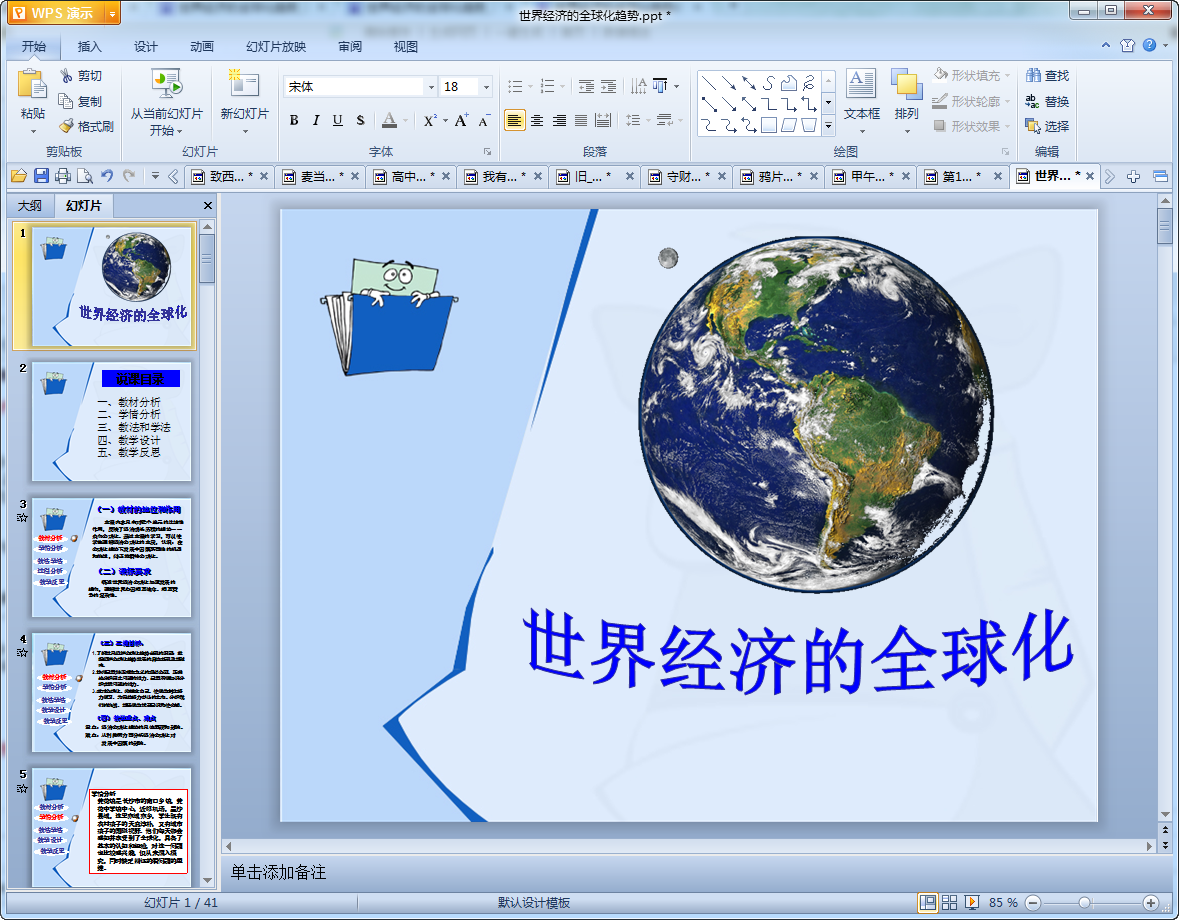Switch to Outline (大纲) pane tab
1179x920 pixels.
[x=30, y=206]
